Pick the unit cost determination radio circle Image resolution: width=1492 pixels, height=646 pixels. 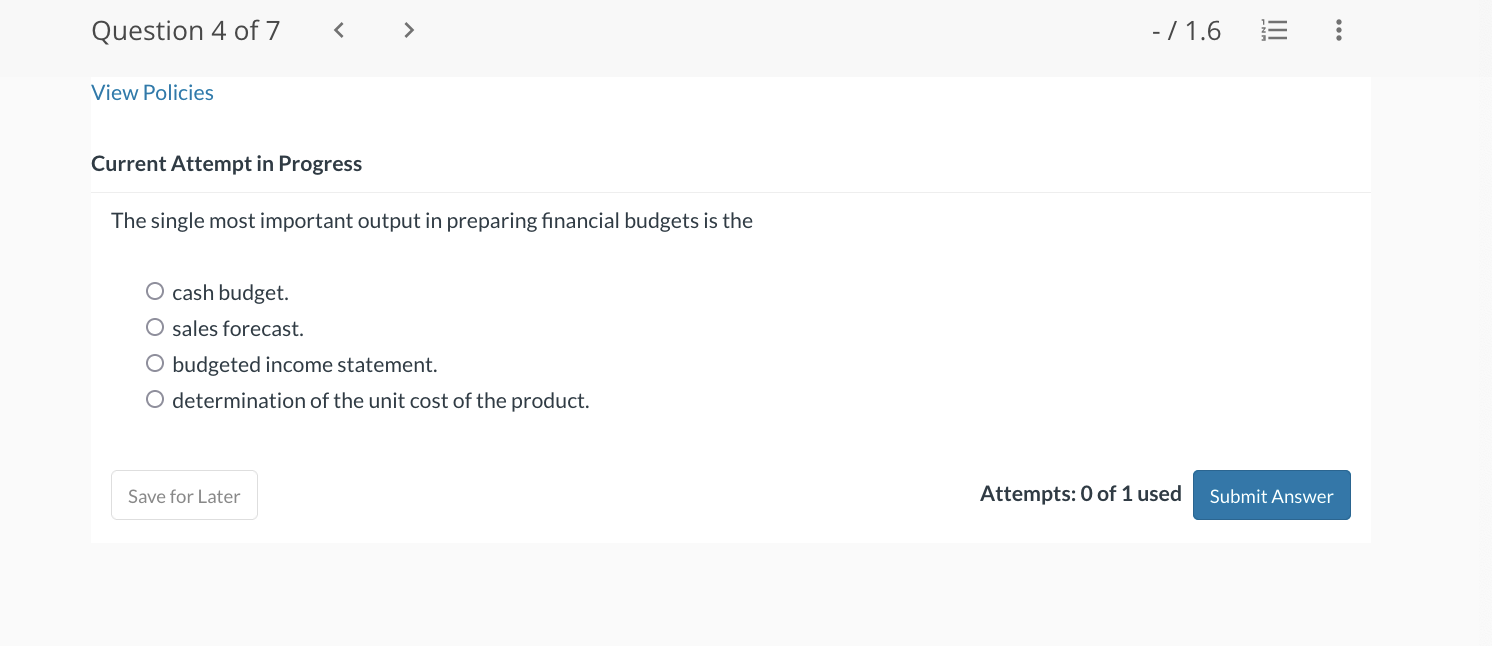155,400
